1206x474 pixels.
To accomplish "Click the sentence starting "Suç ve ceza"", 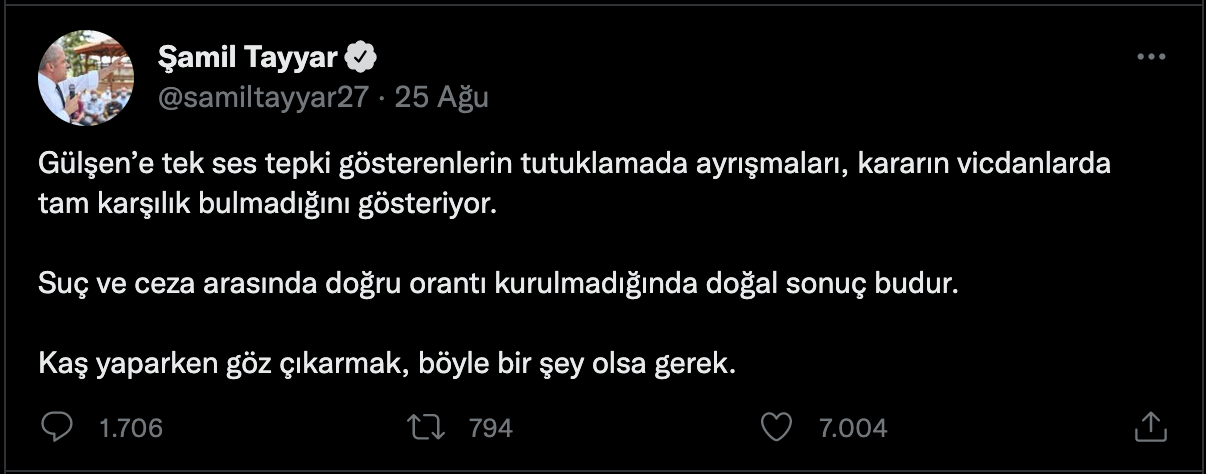I will 498,284.
